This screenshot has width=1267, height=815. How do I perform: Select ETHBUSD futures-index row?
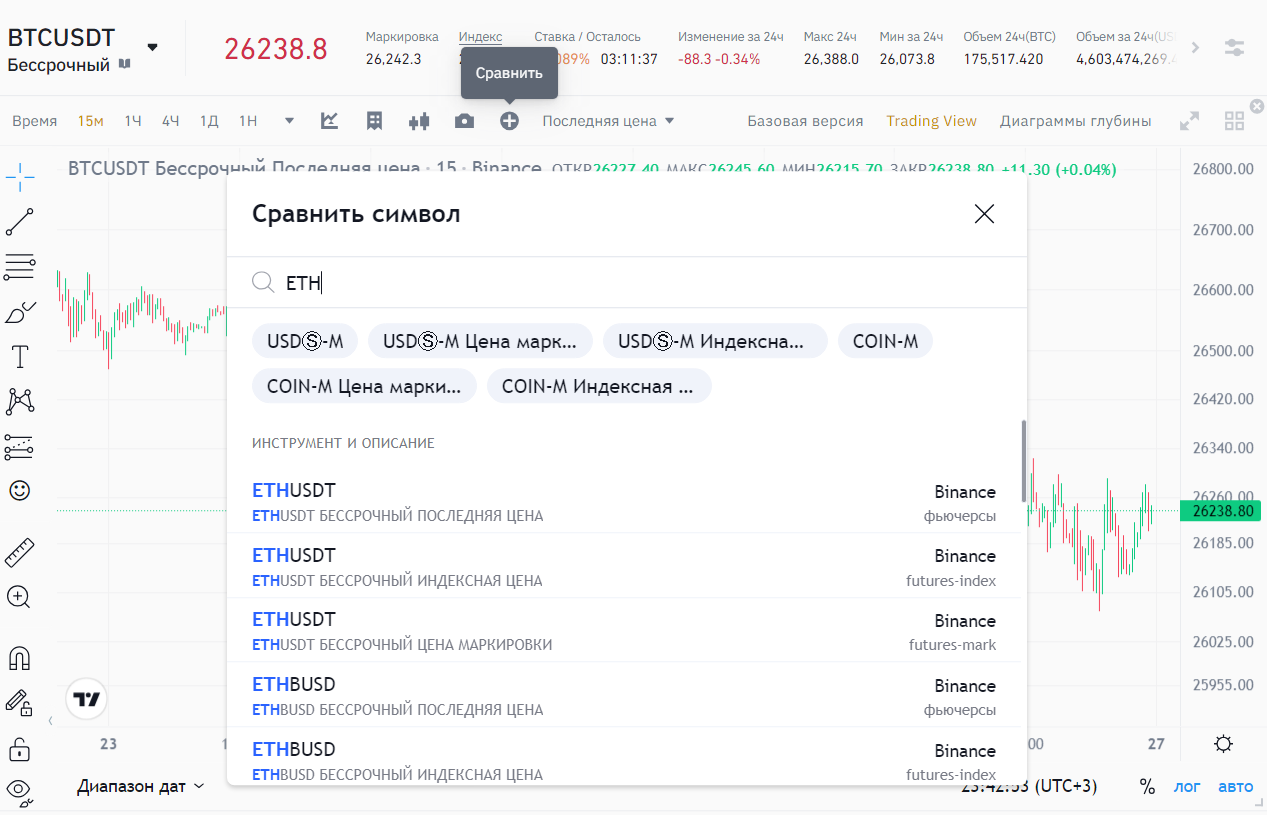(x=624, y=758)
